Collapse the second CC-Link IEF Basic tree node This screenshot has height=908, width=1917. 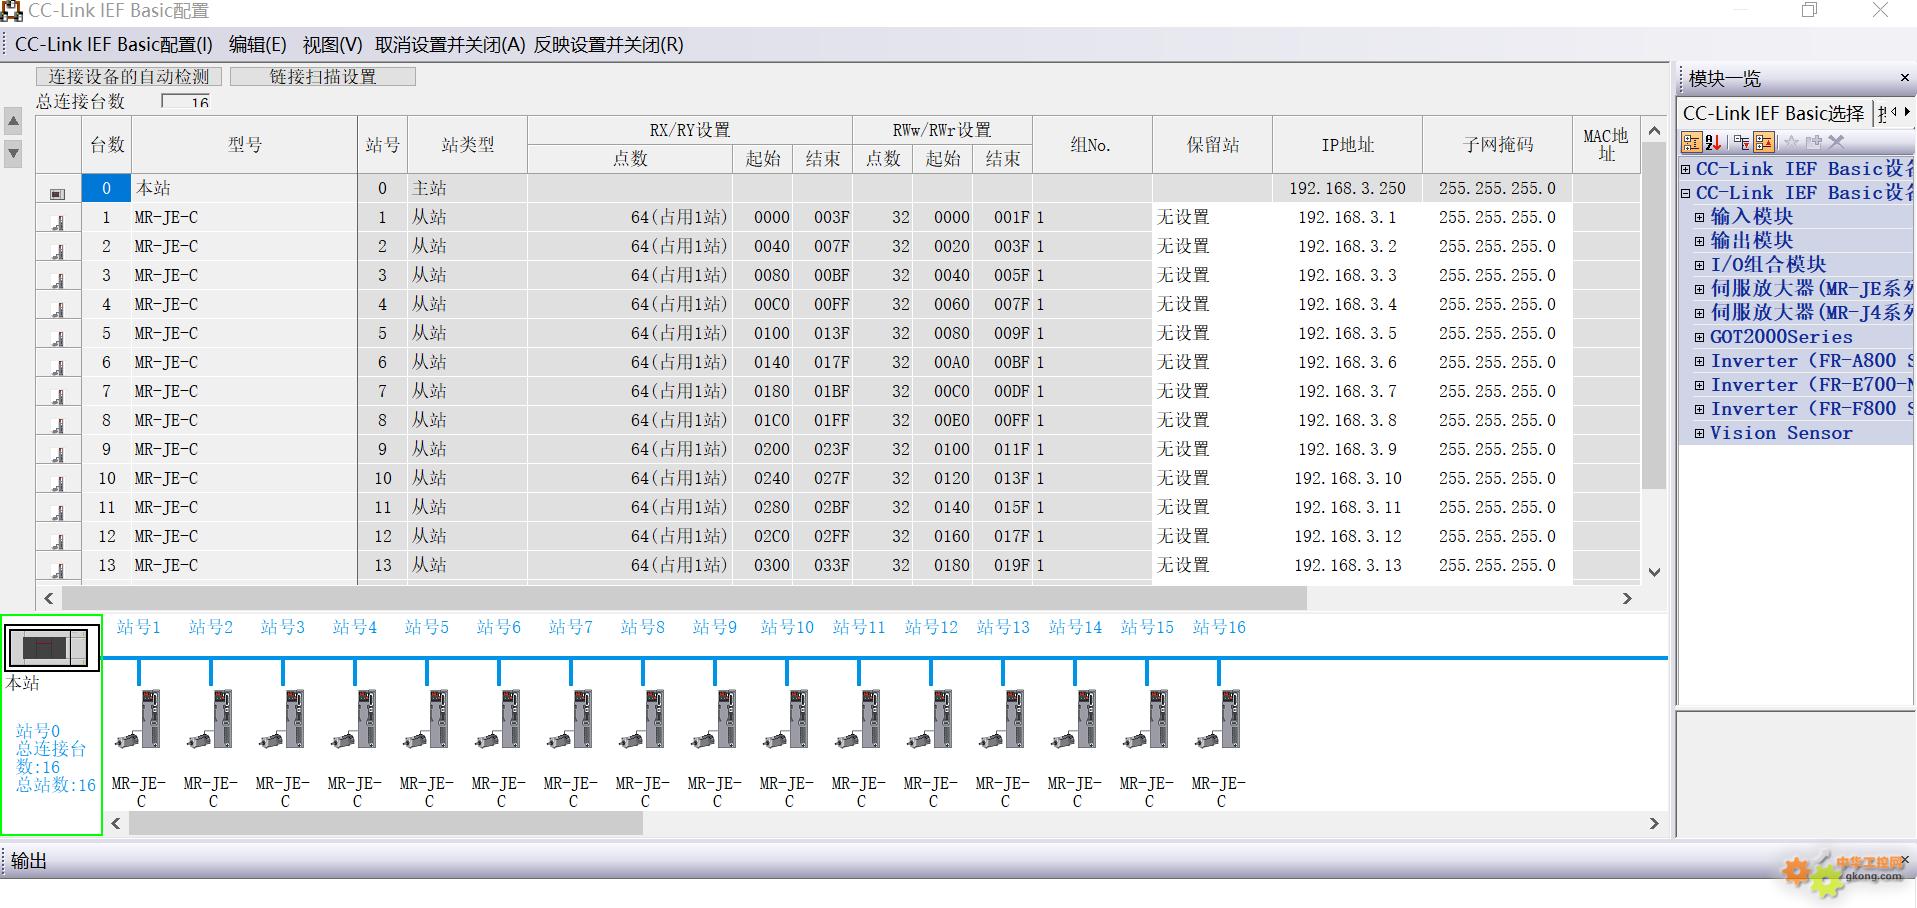(x=1686, y=193)
